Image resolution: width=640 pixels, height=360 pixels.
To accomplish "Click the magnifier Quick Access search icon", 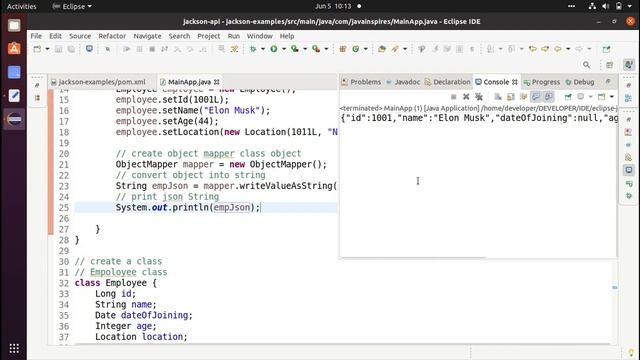I will [587, 65].
